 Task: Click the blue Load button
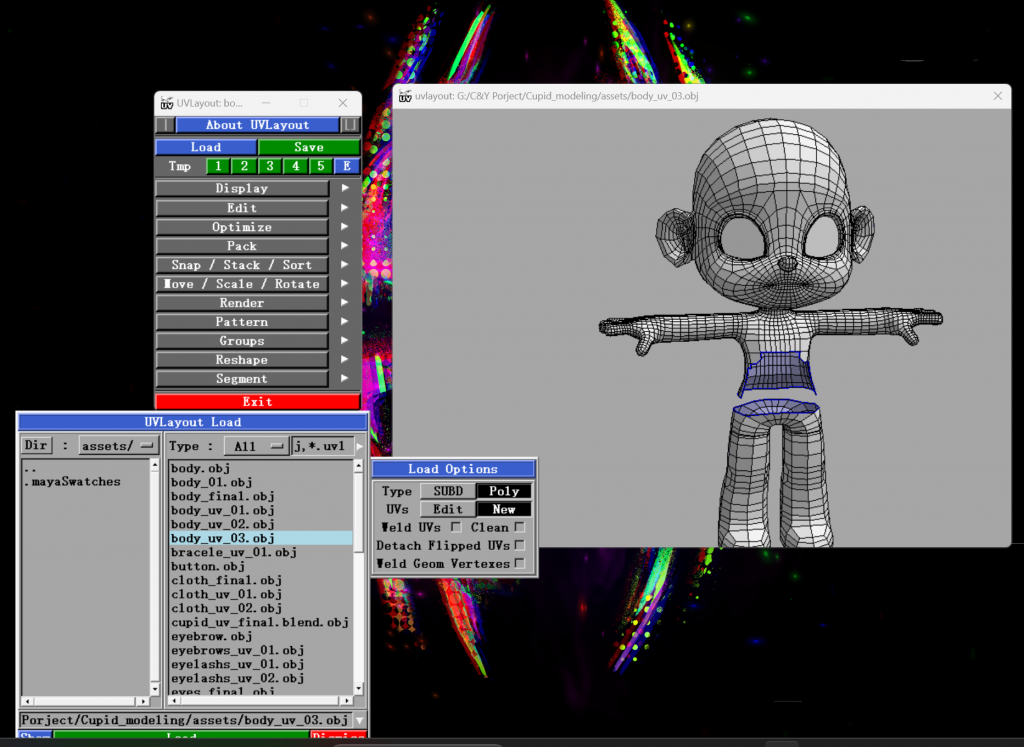click(206, 147)
